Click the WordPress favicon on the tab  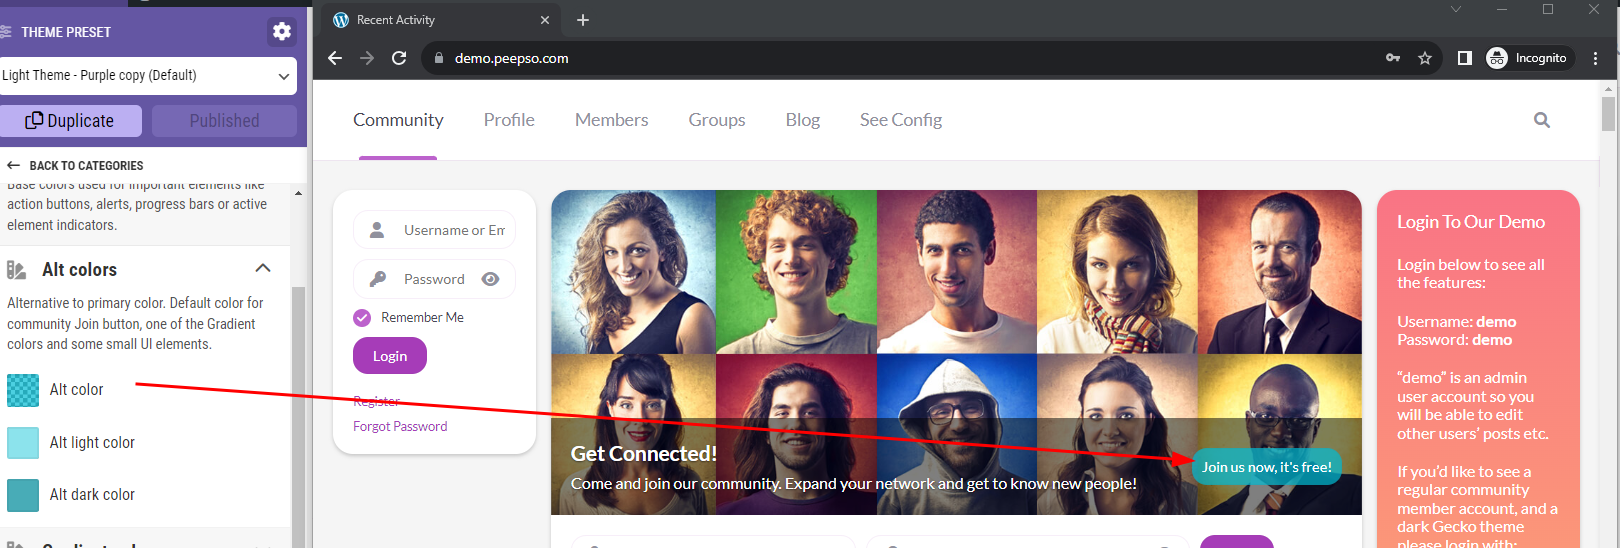pyautogui.click(x=341, y=20)
